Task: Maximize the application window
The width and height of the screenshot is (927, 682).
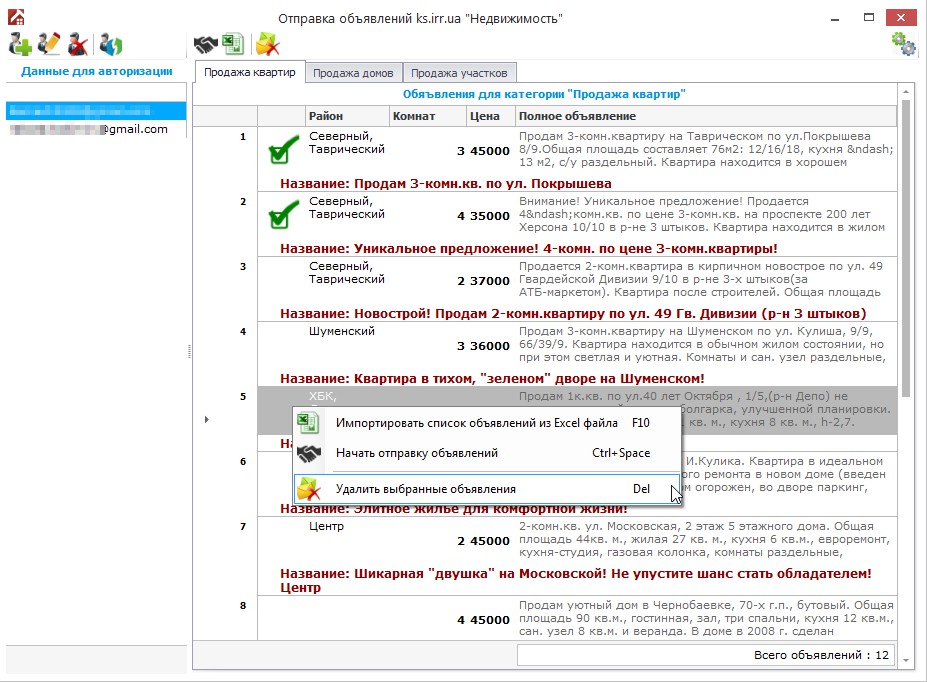Action: [x=868, y=18]
